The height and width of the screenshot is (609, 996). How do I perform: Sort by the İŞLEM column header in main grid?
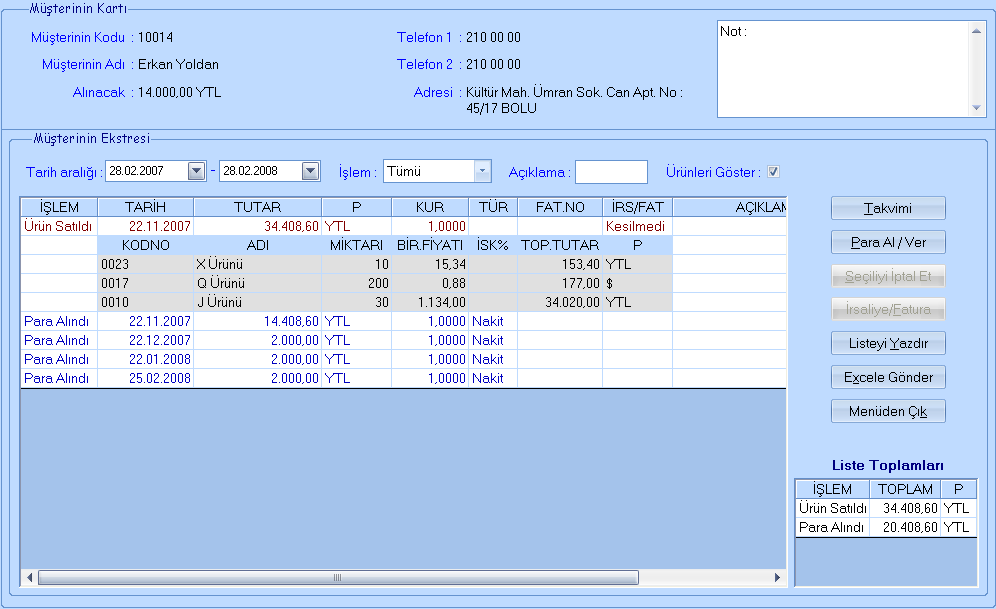(x=59, y=207)
